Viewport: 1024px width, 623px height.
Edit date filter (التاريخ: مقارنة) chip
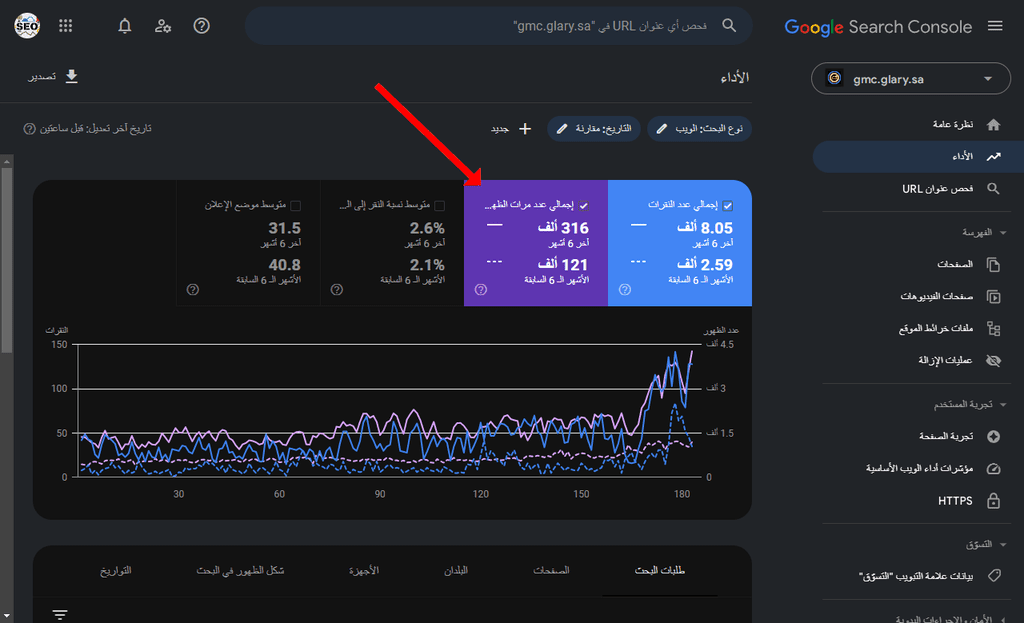594,129
